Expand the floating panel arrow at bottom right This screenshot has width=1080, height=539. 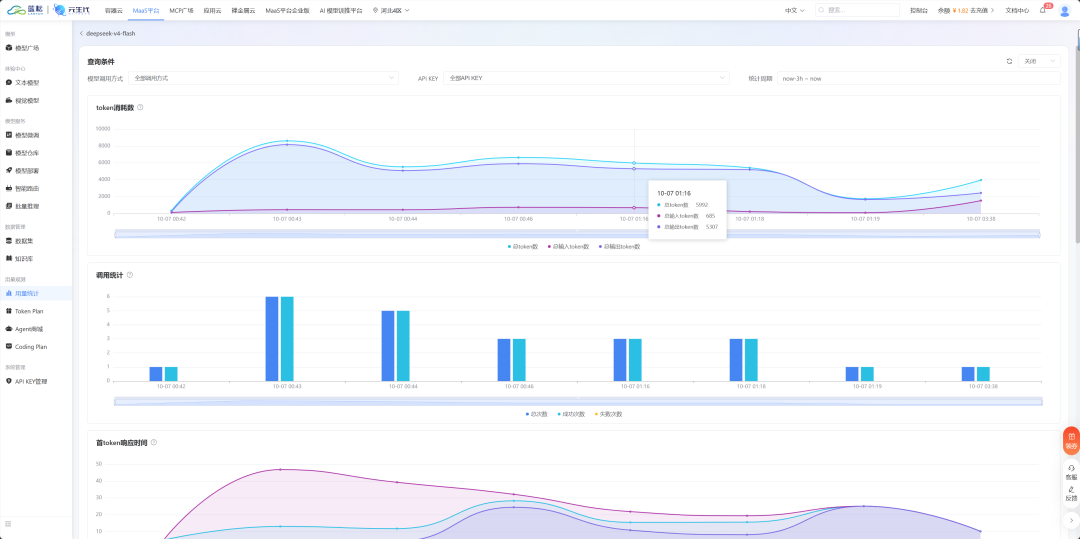coord(1071,520)
